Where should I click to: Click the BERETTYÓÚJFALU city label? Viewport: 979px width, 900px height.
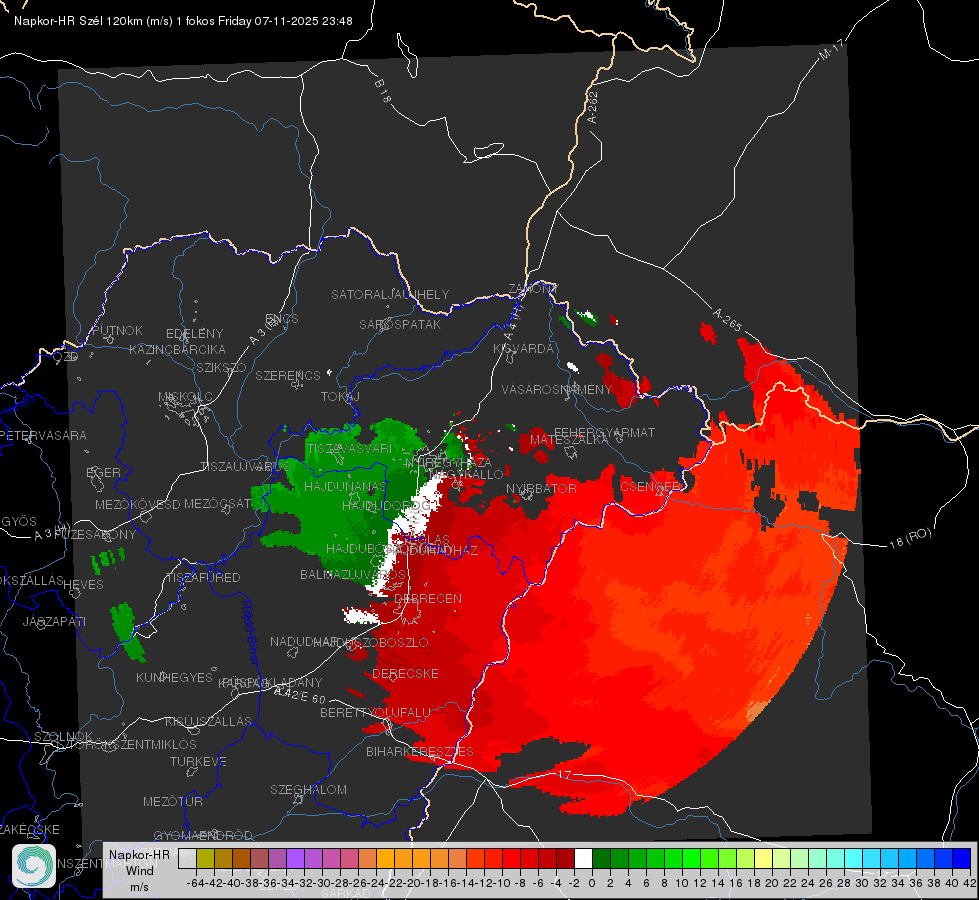[x=375, y=713]
